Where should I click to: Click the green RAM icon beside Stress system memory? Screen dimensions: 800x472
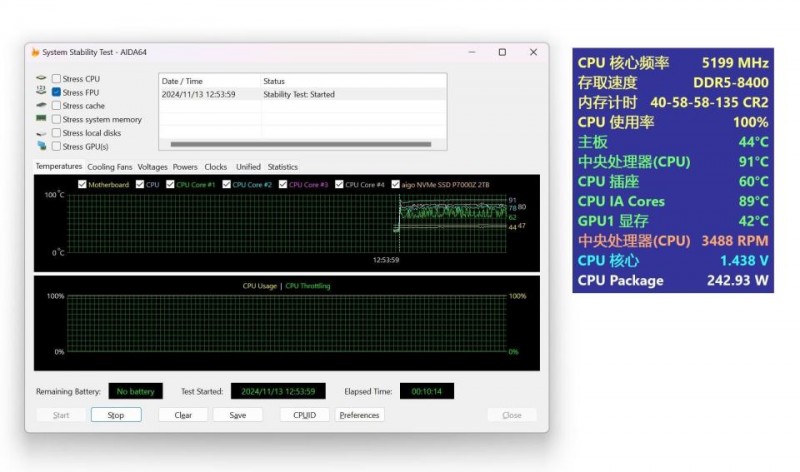tap(41, 119)
